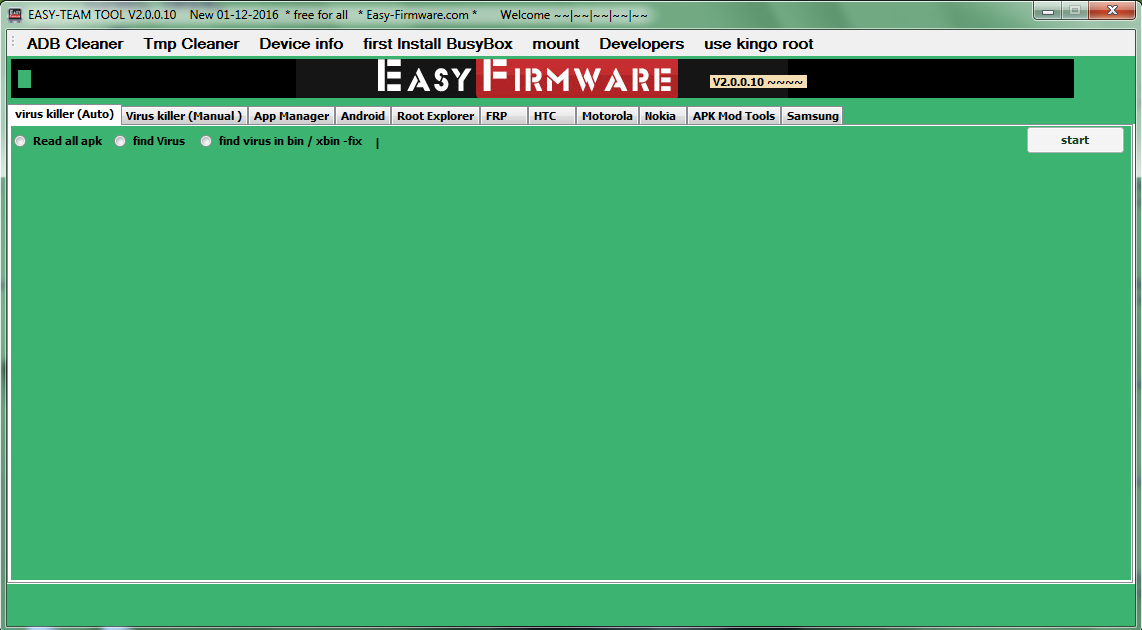Select find virus in bin / xbin -fix

point(282,141)
